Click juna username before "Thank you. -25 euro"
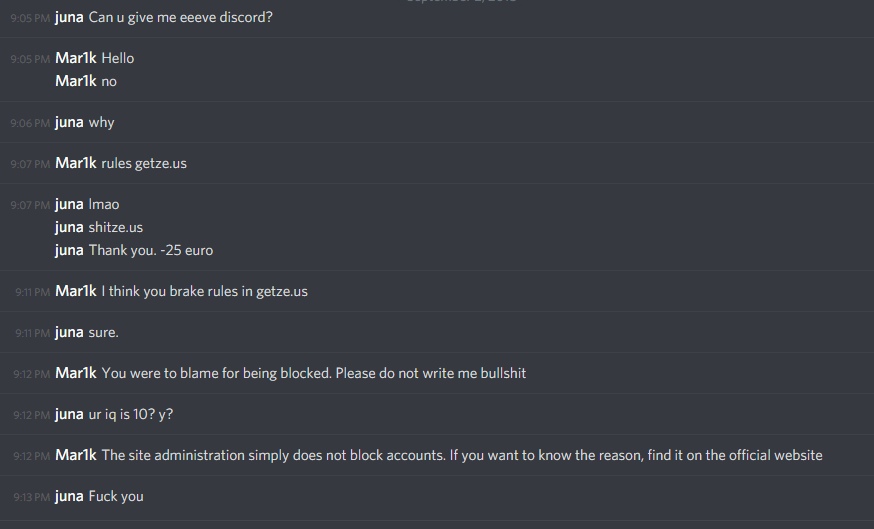The height and width of the screenshot is (529, 874). click(69, 250)
